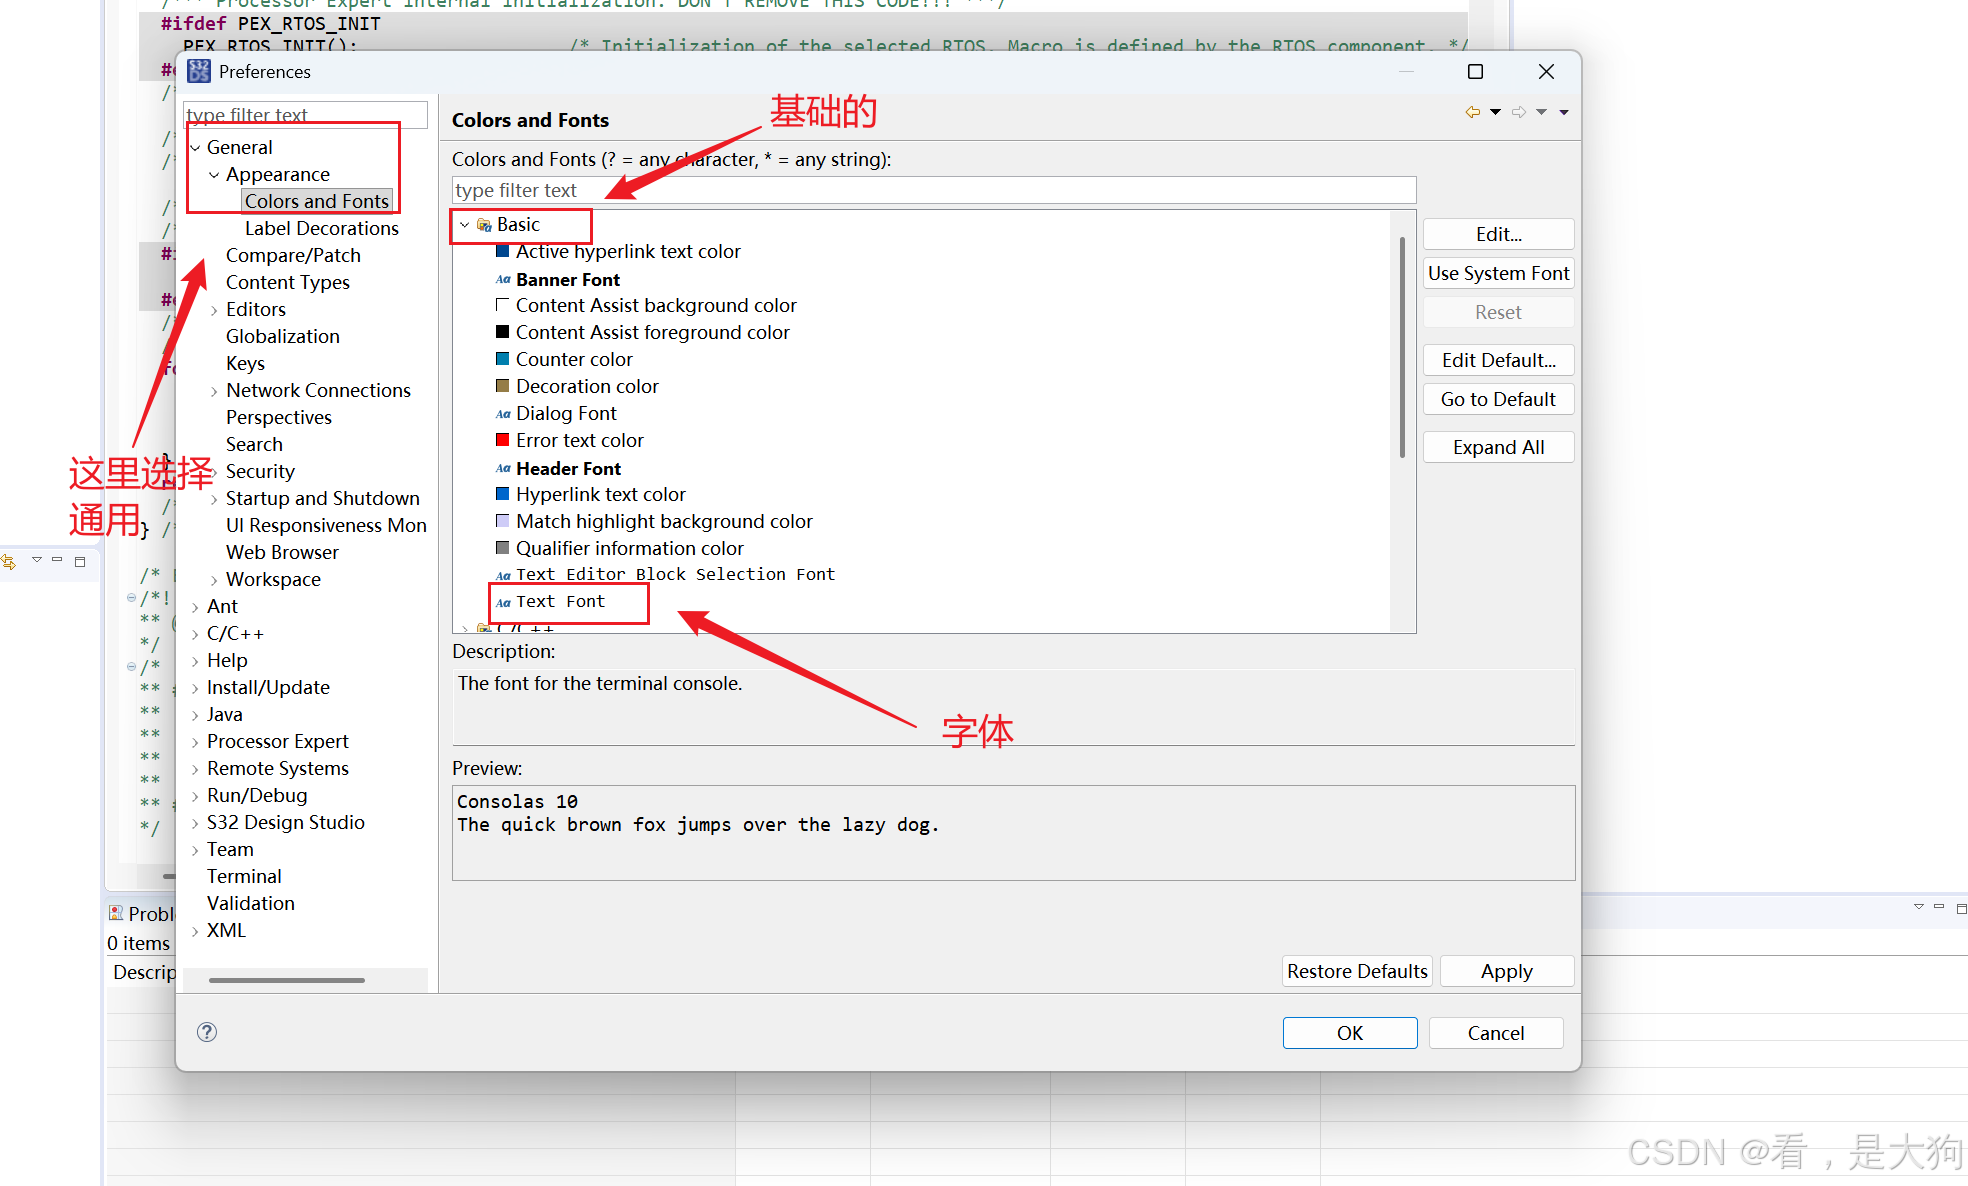Click the Problems view icon
1968x1186 pixels.
116,913
